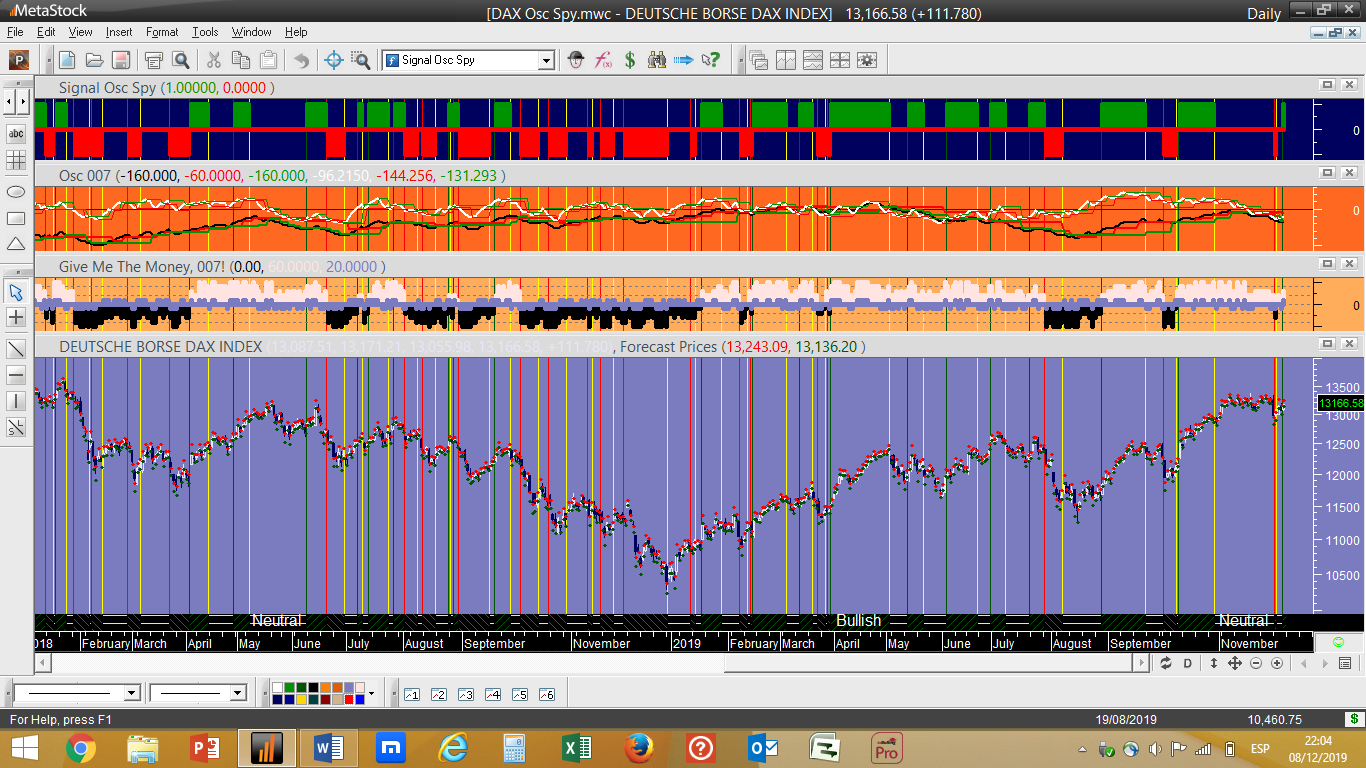Switch to chart layout 3

pos(465,694)
